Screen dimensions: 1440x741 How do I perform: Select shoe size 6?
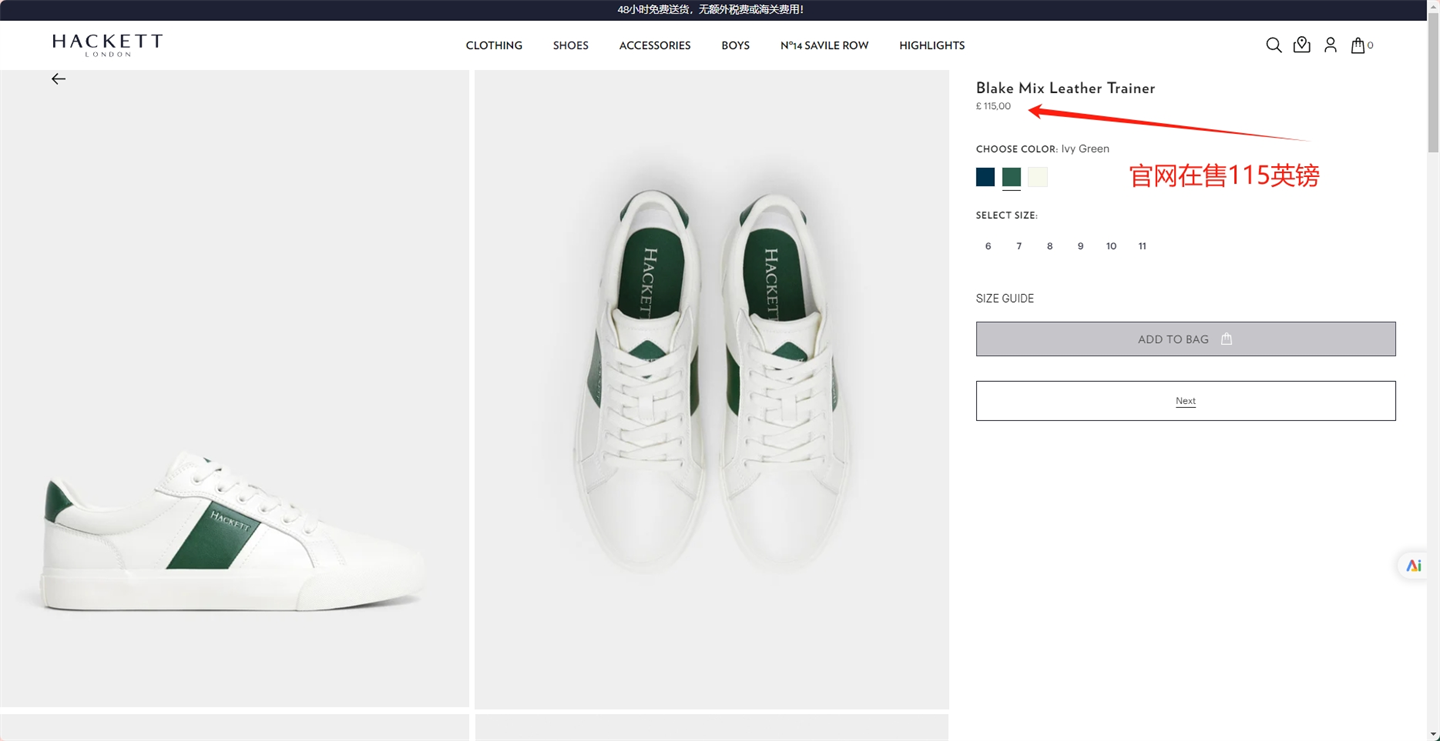tap(988, 246)
